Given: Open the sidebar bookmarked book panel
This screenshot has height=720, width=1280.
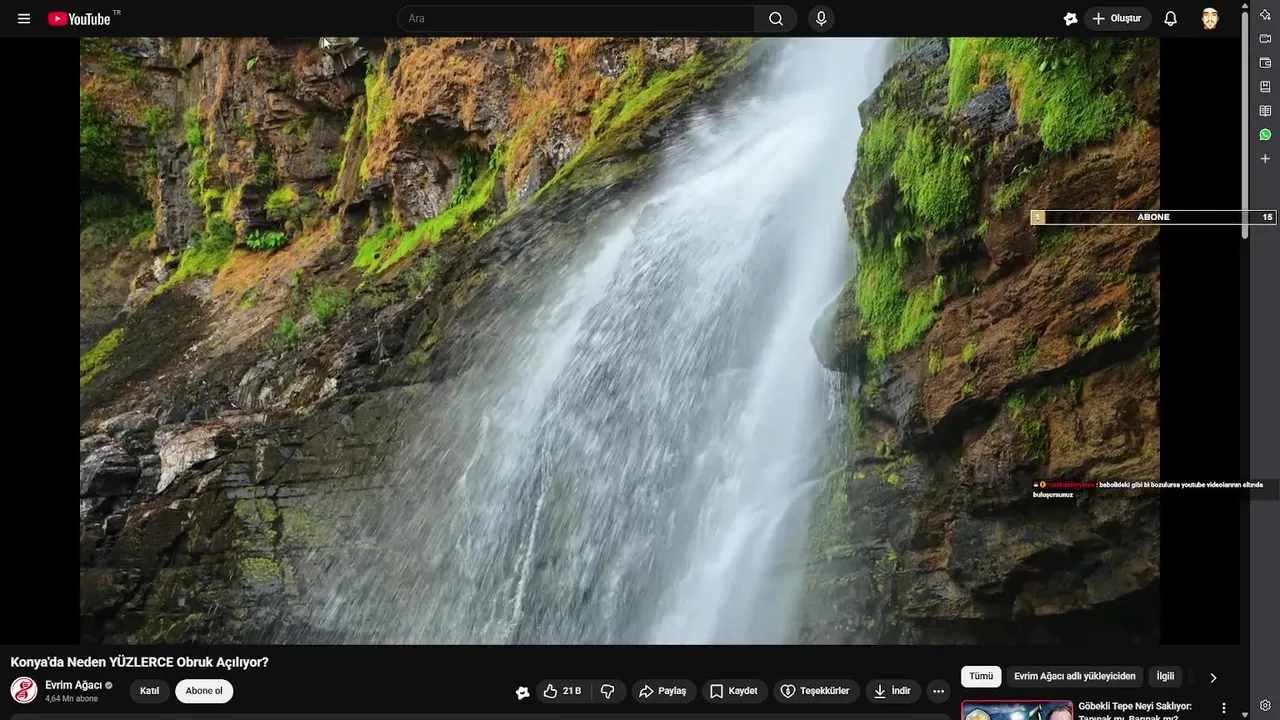Looking at the screenshot, I should pos(1265,87).
